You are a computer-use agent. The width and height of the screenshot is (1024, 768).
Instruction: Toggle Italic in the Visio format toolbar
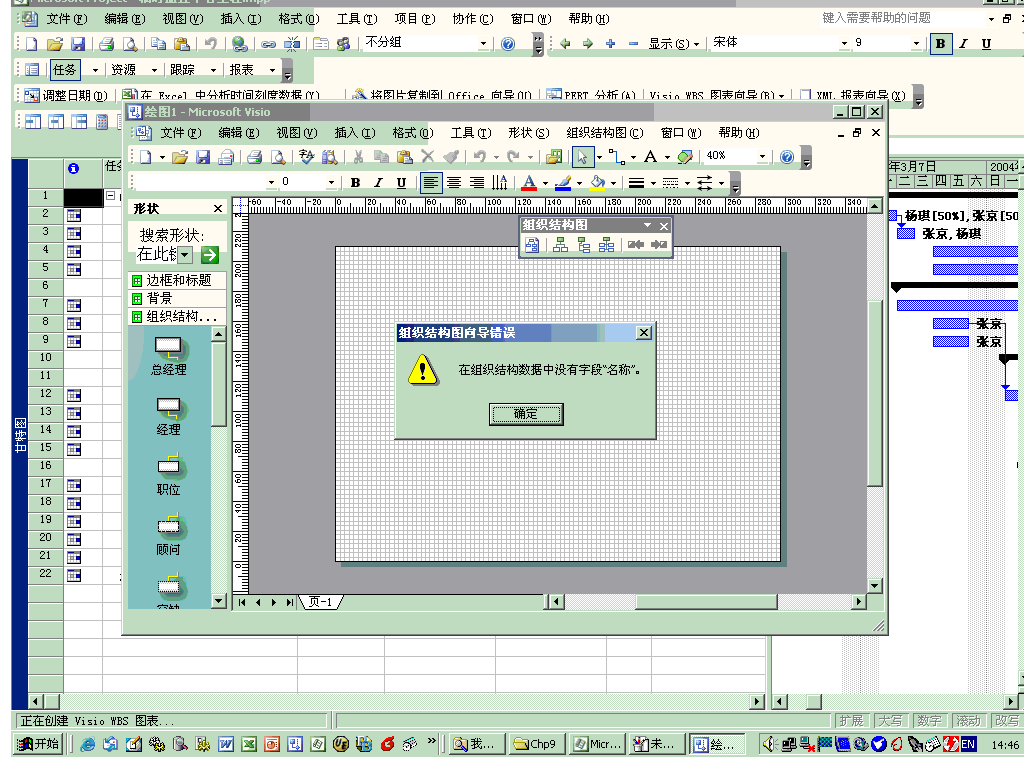pyautogui.click(x=378, y=183)
